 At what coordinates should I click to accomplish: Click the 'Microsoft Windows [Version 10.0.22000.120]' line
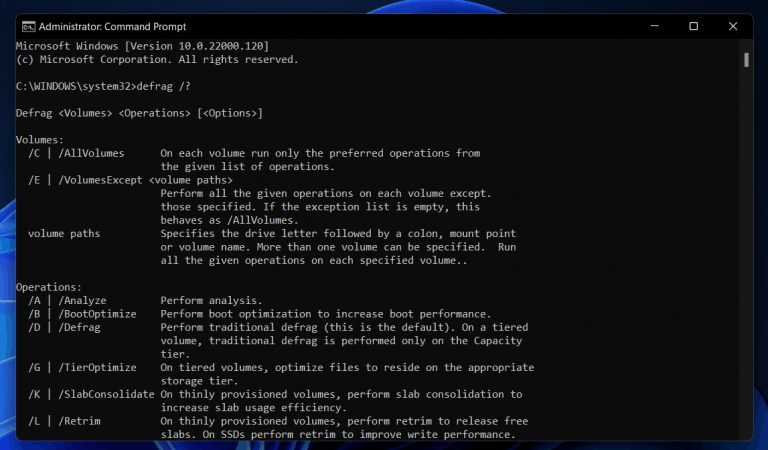(141, 47)
